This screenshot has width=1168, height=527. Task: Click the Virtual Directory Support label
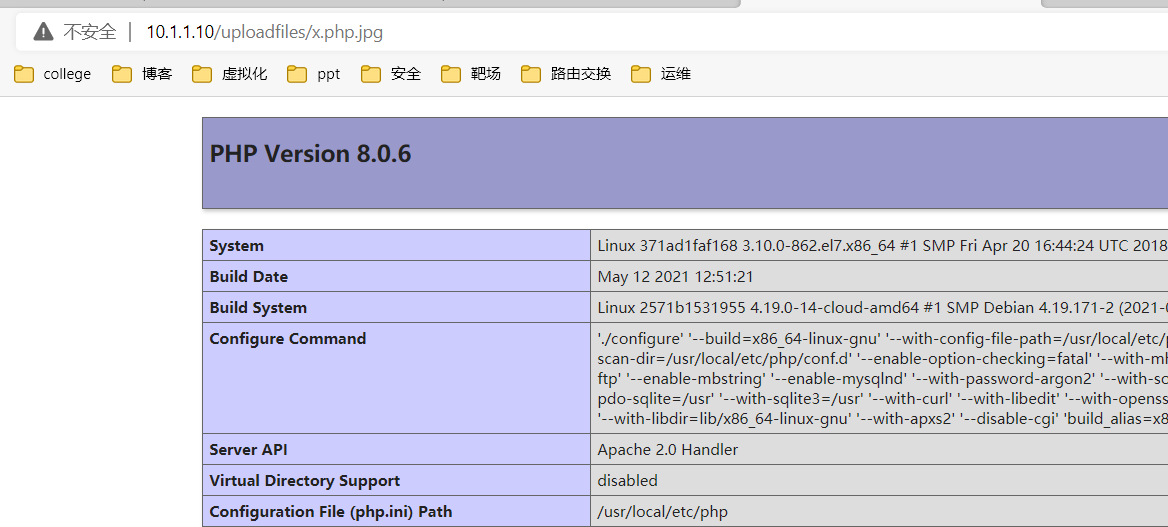(305, 481)
